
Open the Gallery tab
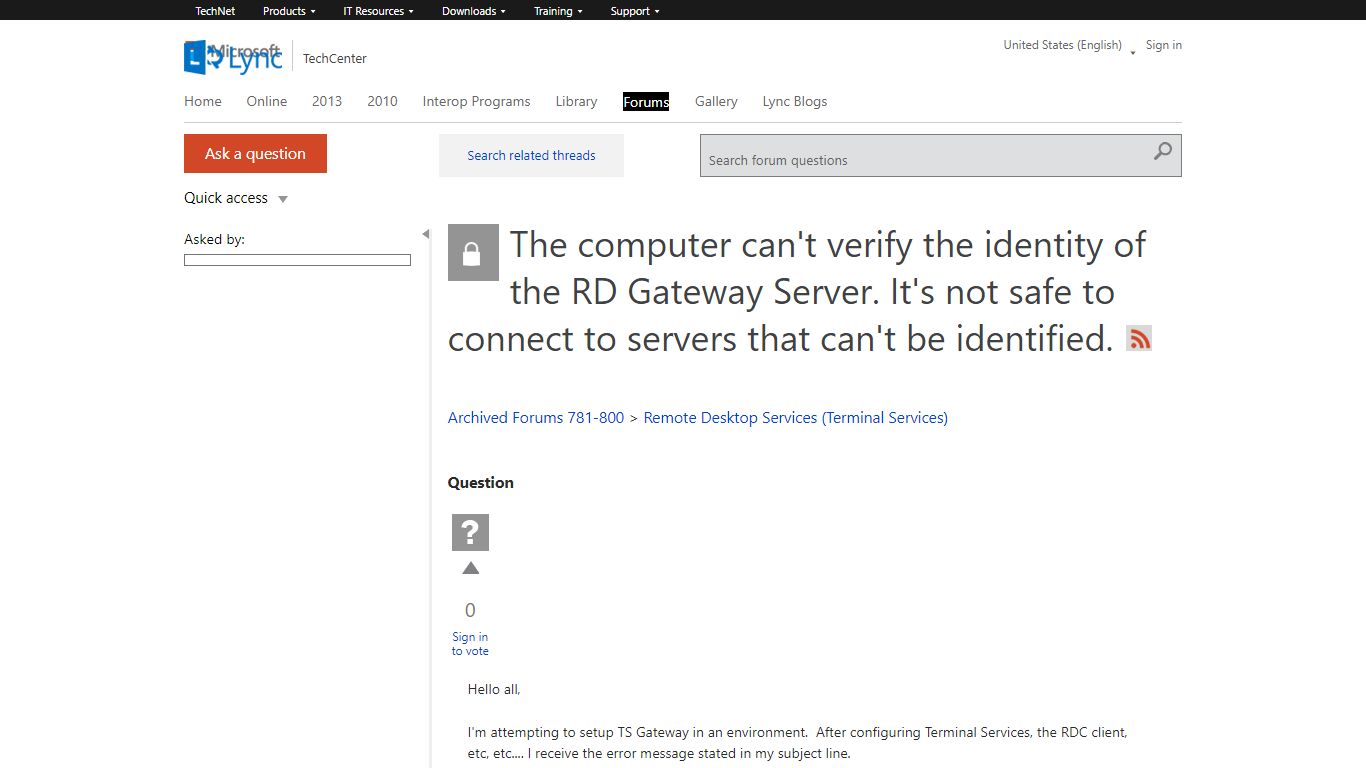[716, 101]
